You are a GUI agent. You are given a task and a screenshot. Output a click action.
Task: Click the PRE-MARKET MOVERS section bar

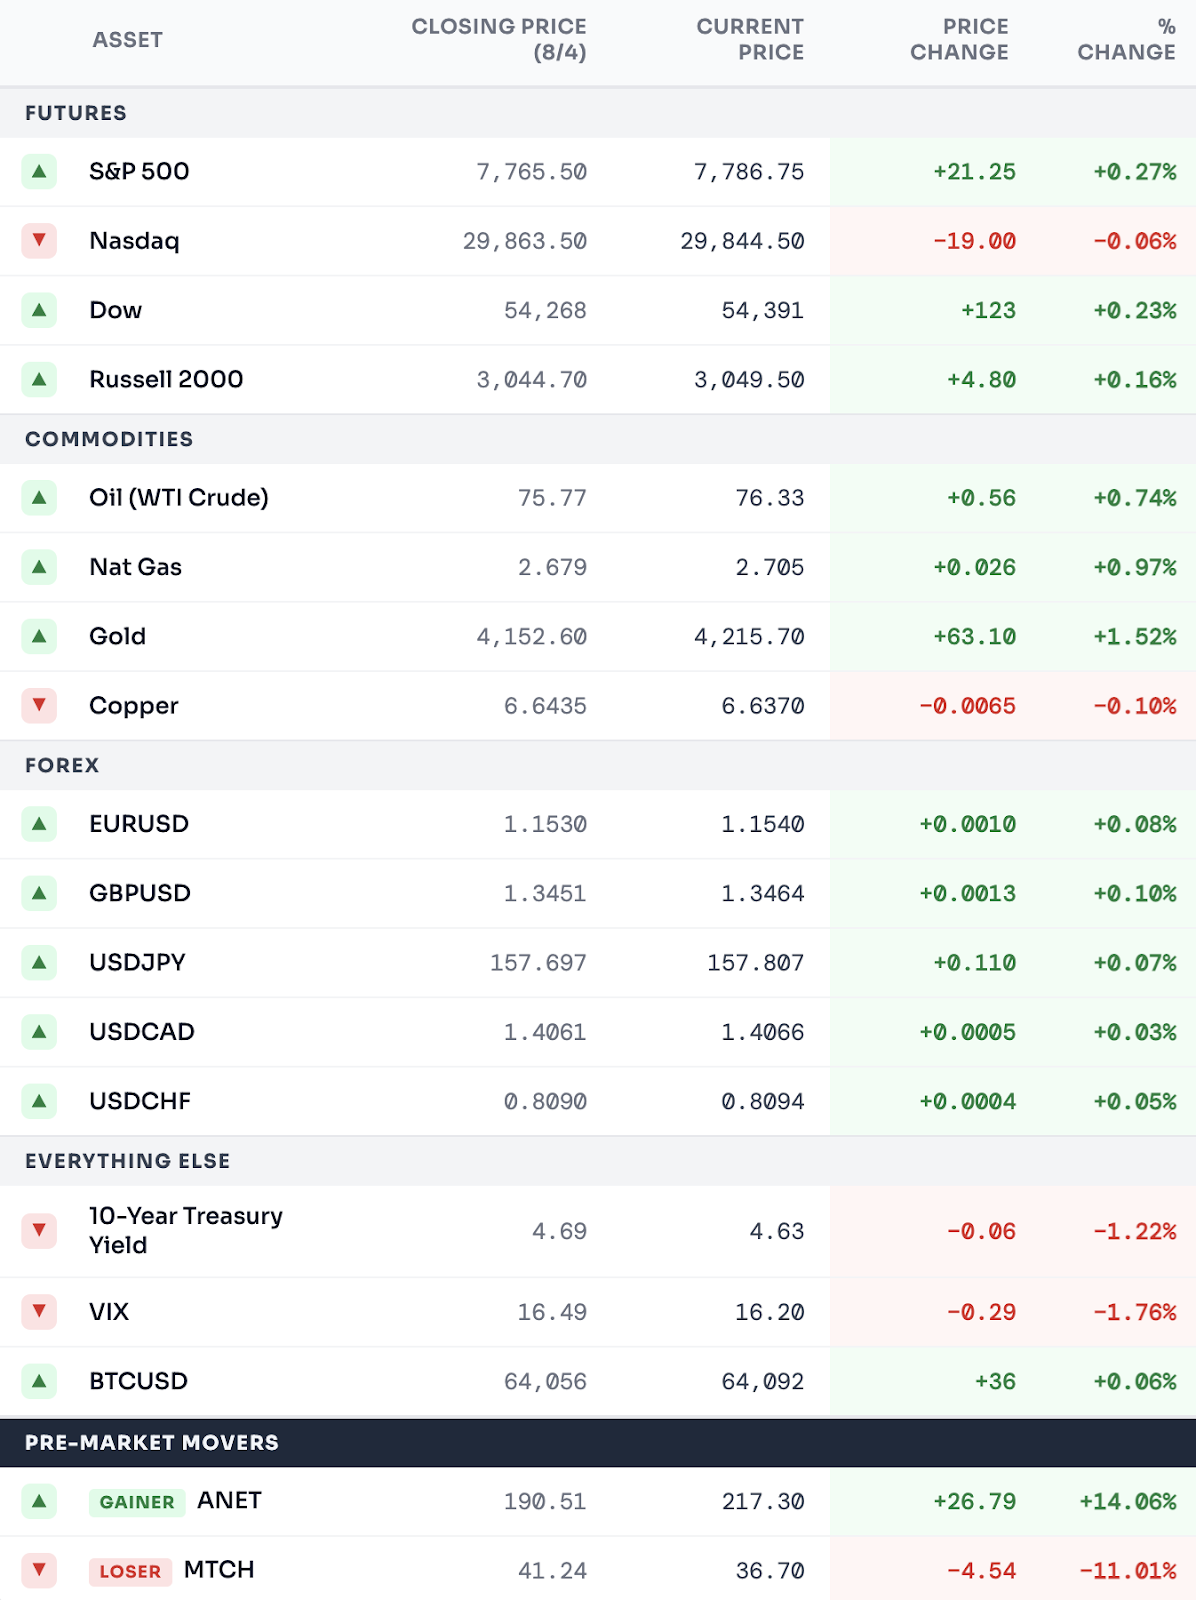598,1442
